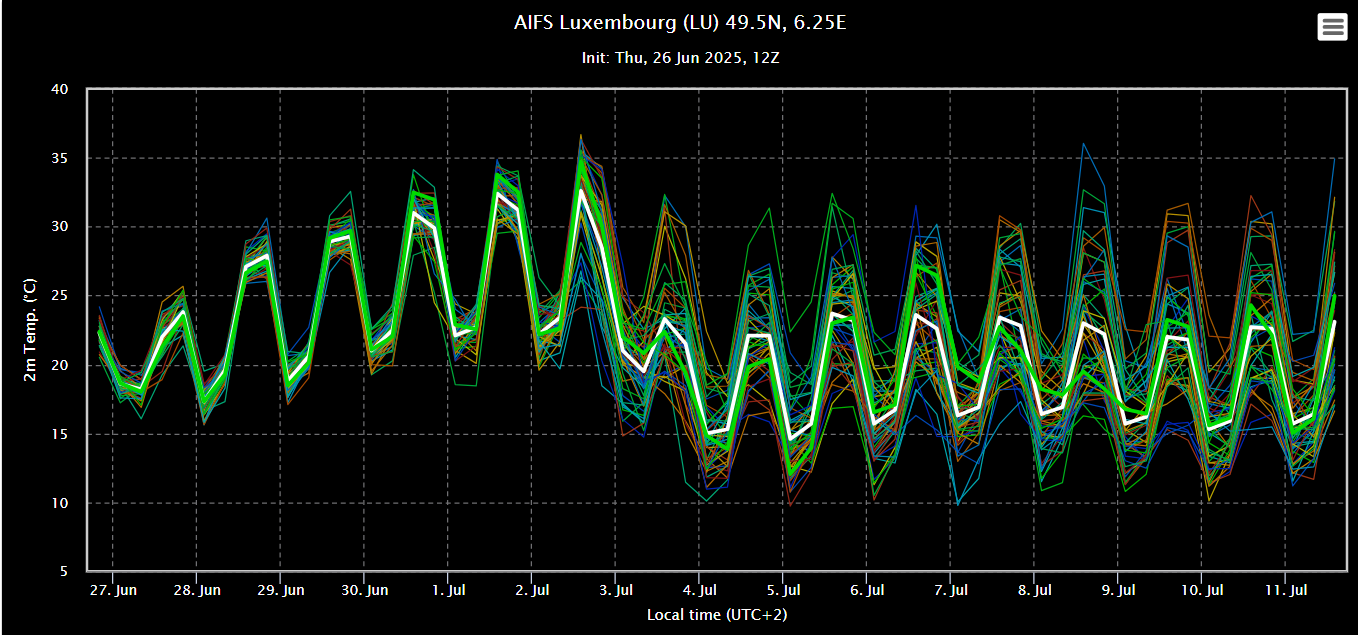
Task: Choose the 9. Jul date label
Action: (x=1120, y=590)
